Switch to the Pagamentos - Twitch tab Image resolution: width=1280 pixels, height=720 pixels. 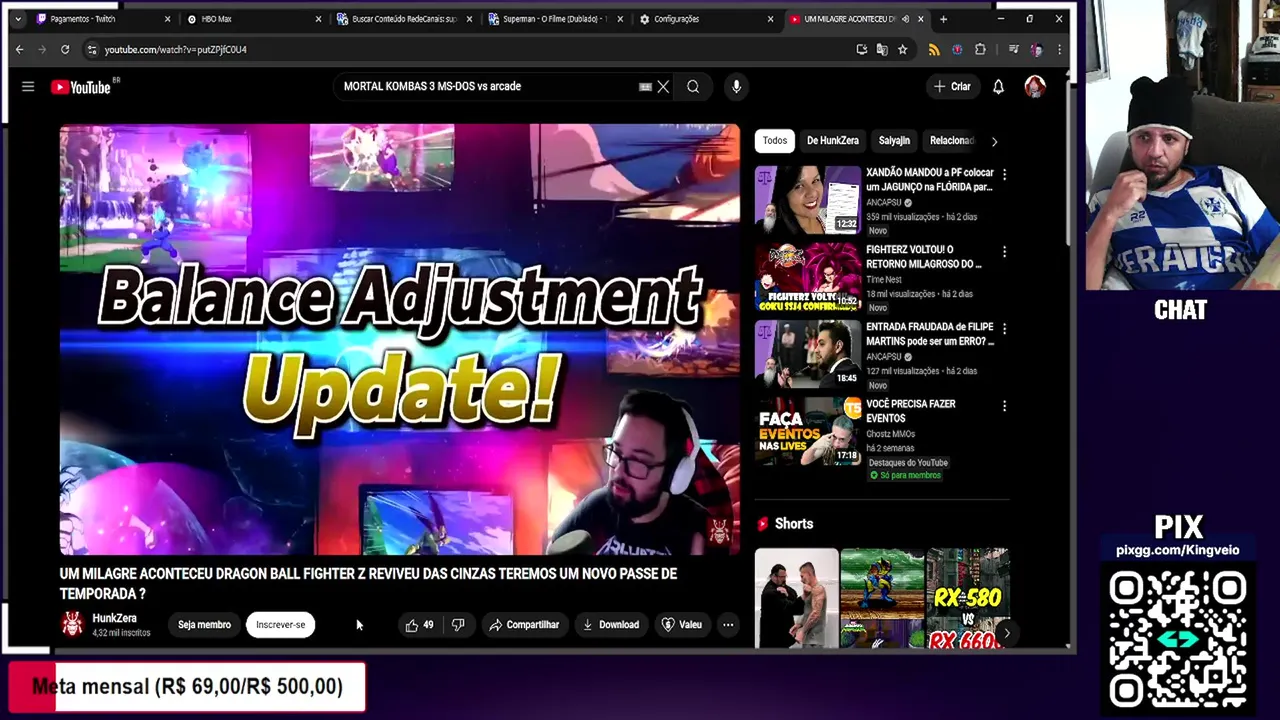tap(104, 19)
